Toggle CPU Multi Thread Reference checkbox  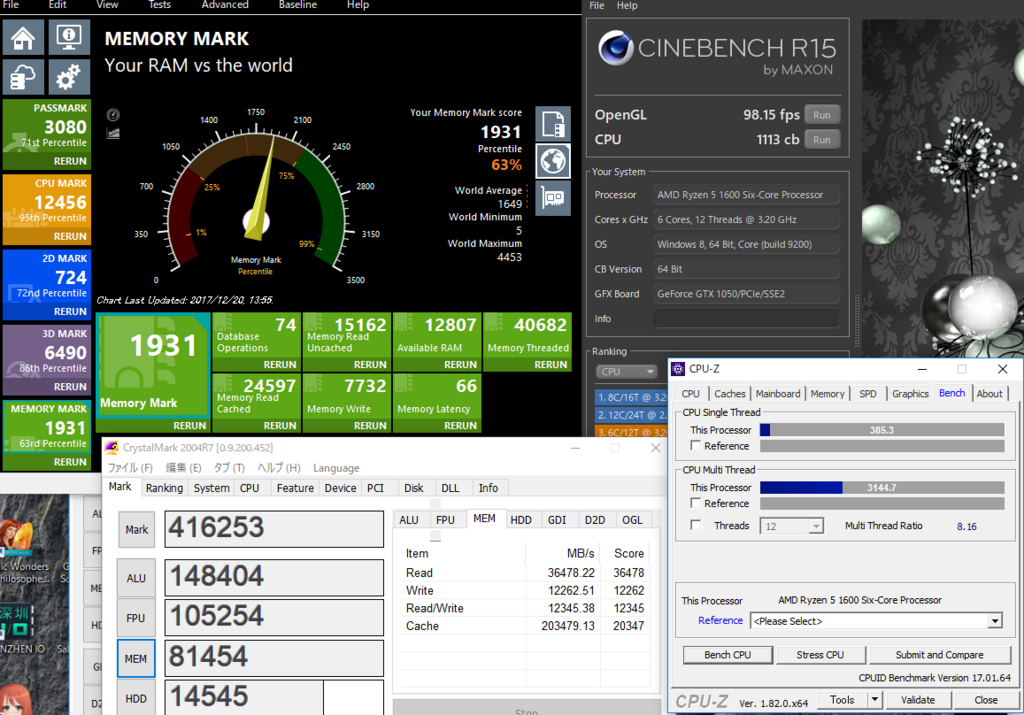696,503
